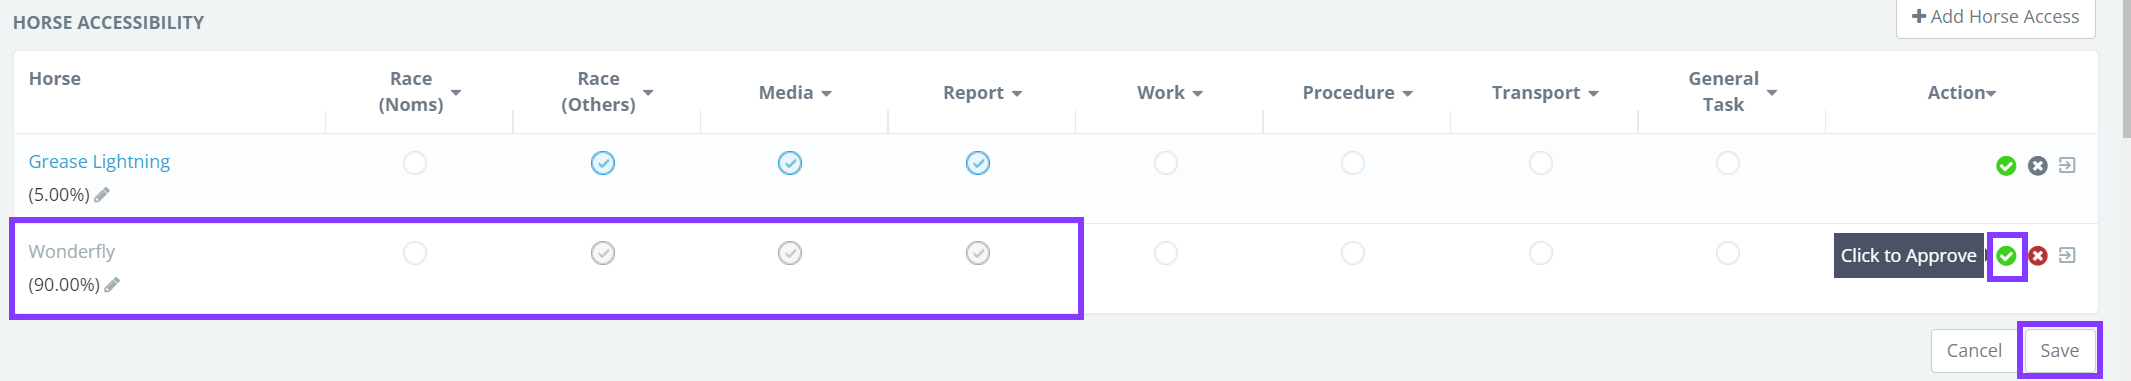Reject Wonderfly access with red cross icon
This screenshot has width=2131, height=381.
(x=2038, y=256)
